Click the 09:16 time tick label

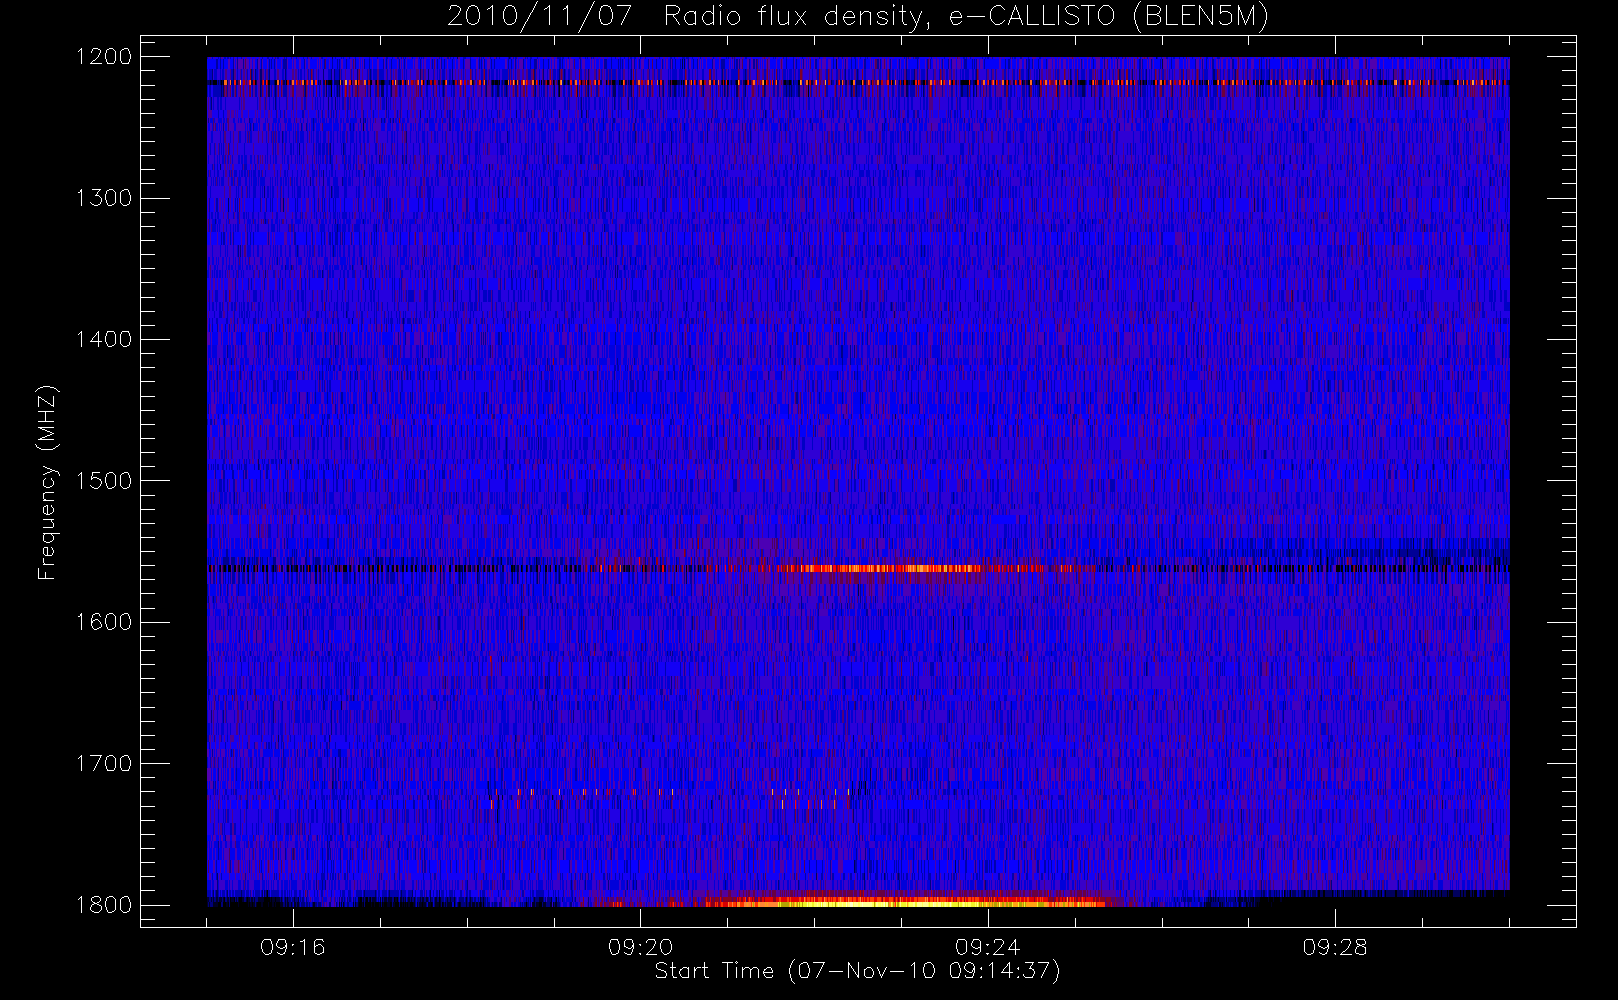293,947
